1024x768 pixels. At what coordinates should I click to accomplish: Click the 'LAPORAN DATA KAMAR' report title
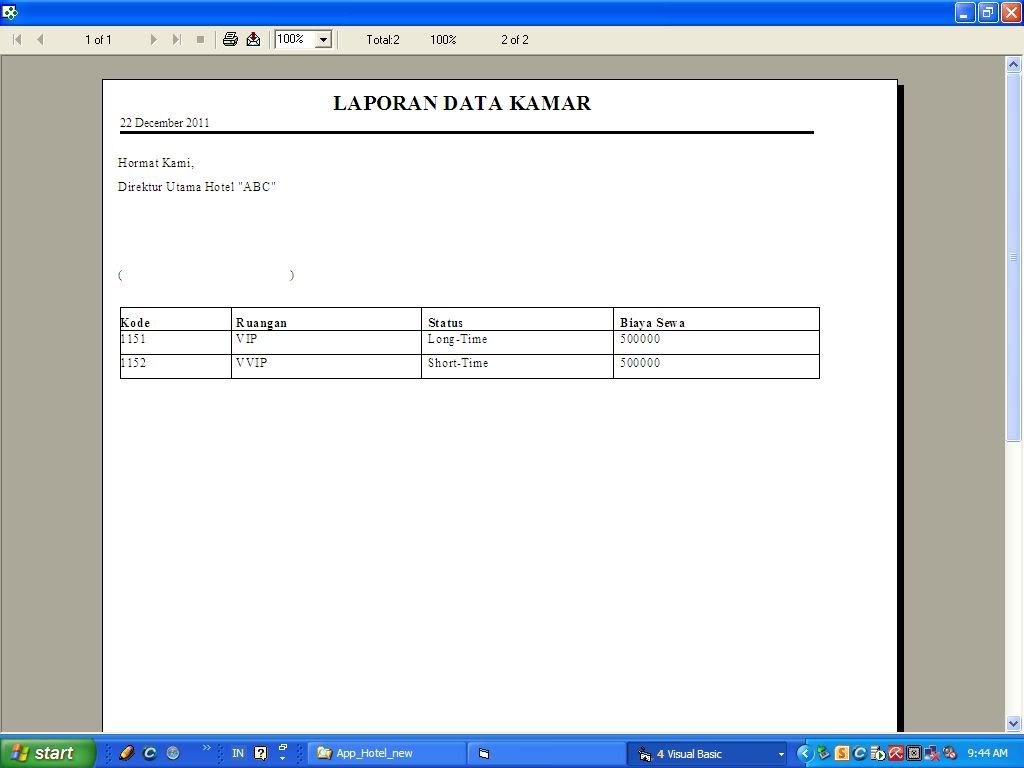[462, 103]
